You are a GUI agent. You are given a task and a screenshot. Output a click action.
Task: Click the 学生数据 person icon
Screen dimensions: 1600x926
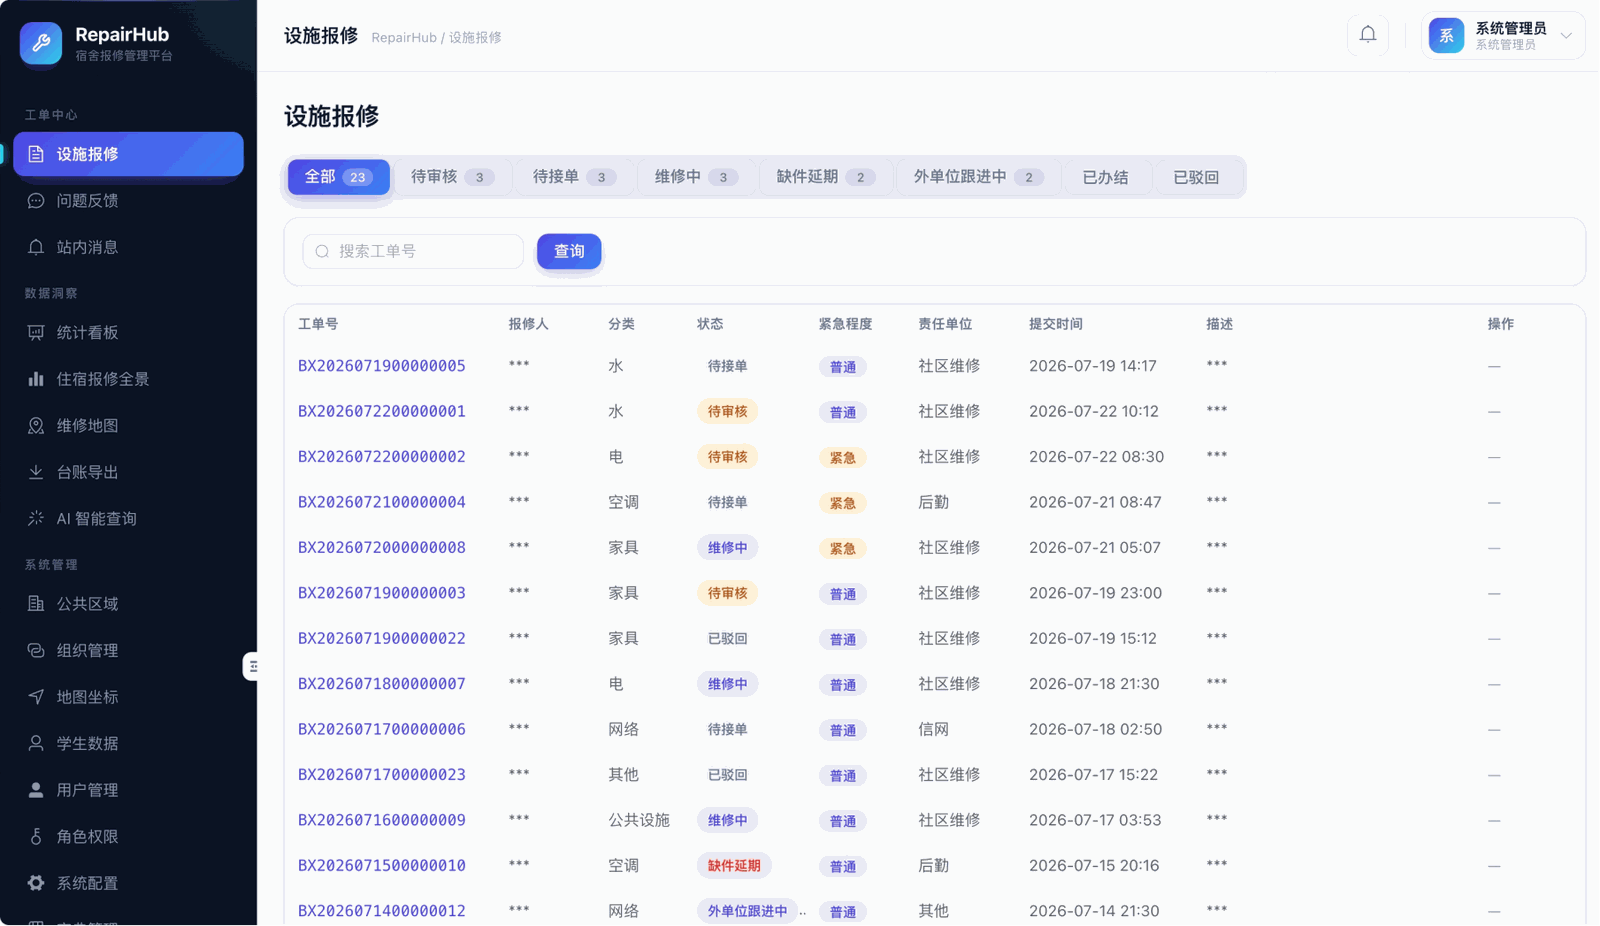click(36, 744)
